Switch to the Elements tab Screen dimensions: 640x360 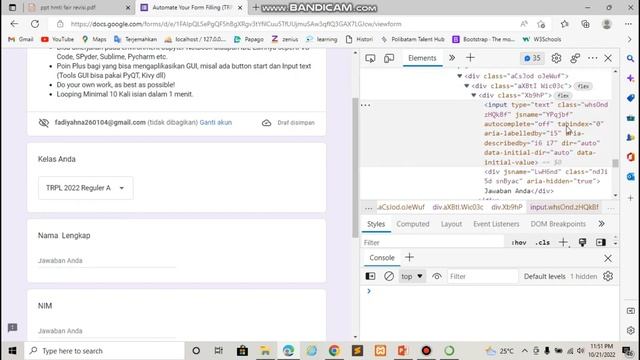(x=422, y=58)
